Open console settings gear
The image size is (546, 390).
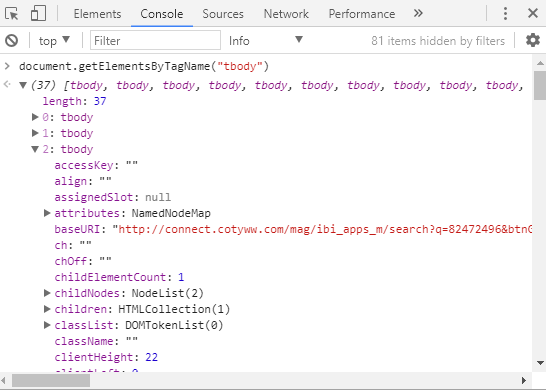pyautogui.click(x=533, y=40)
